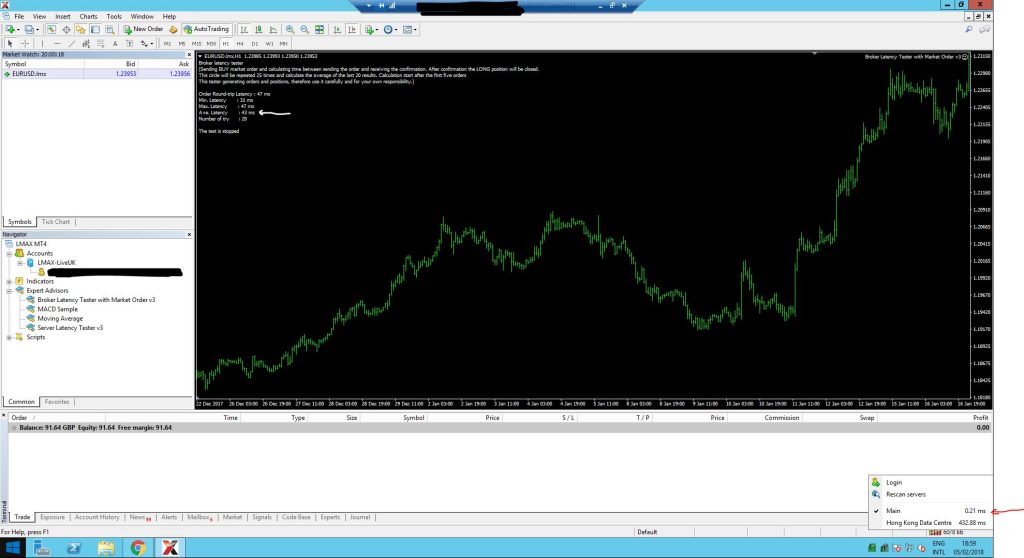Close the Market Watch panel
The height and width of the screenshot is (558, 1024).
click(x=189, y=54)
